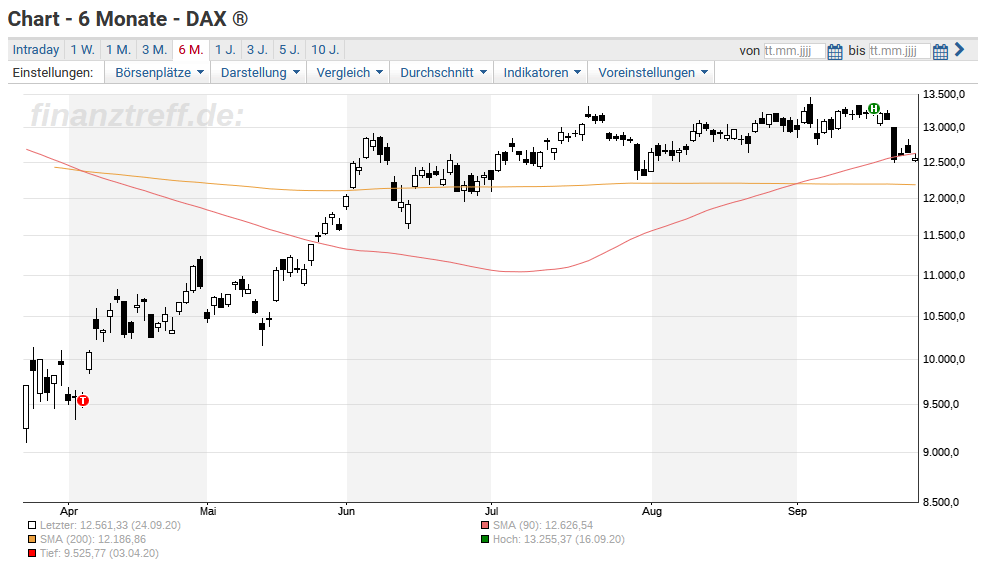The image size is (989, 562).
Task: Switch to the Intraday tab
Action: (36, 50)
